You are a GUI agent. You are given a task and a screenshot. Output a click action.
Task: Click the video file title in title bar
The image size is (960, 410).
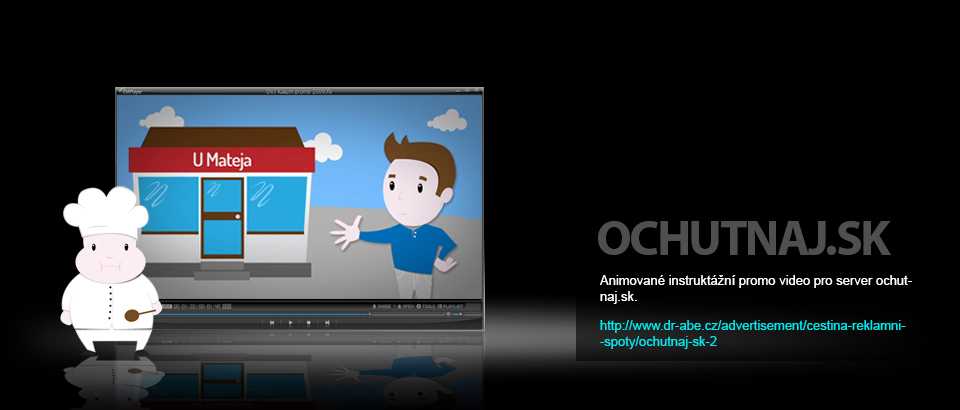pyautogui.click(x=299, y=92)
